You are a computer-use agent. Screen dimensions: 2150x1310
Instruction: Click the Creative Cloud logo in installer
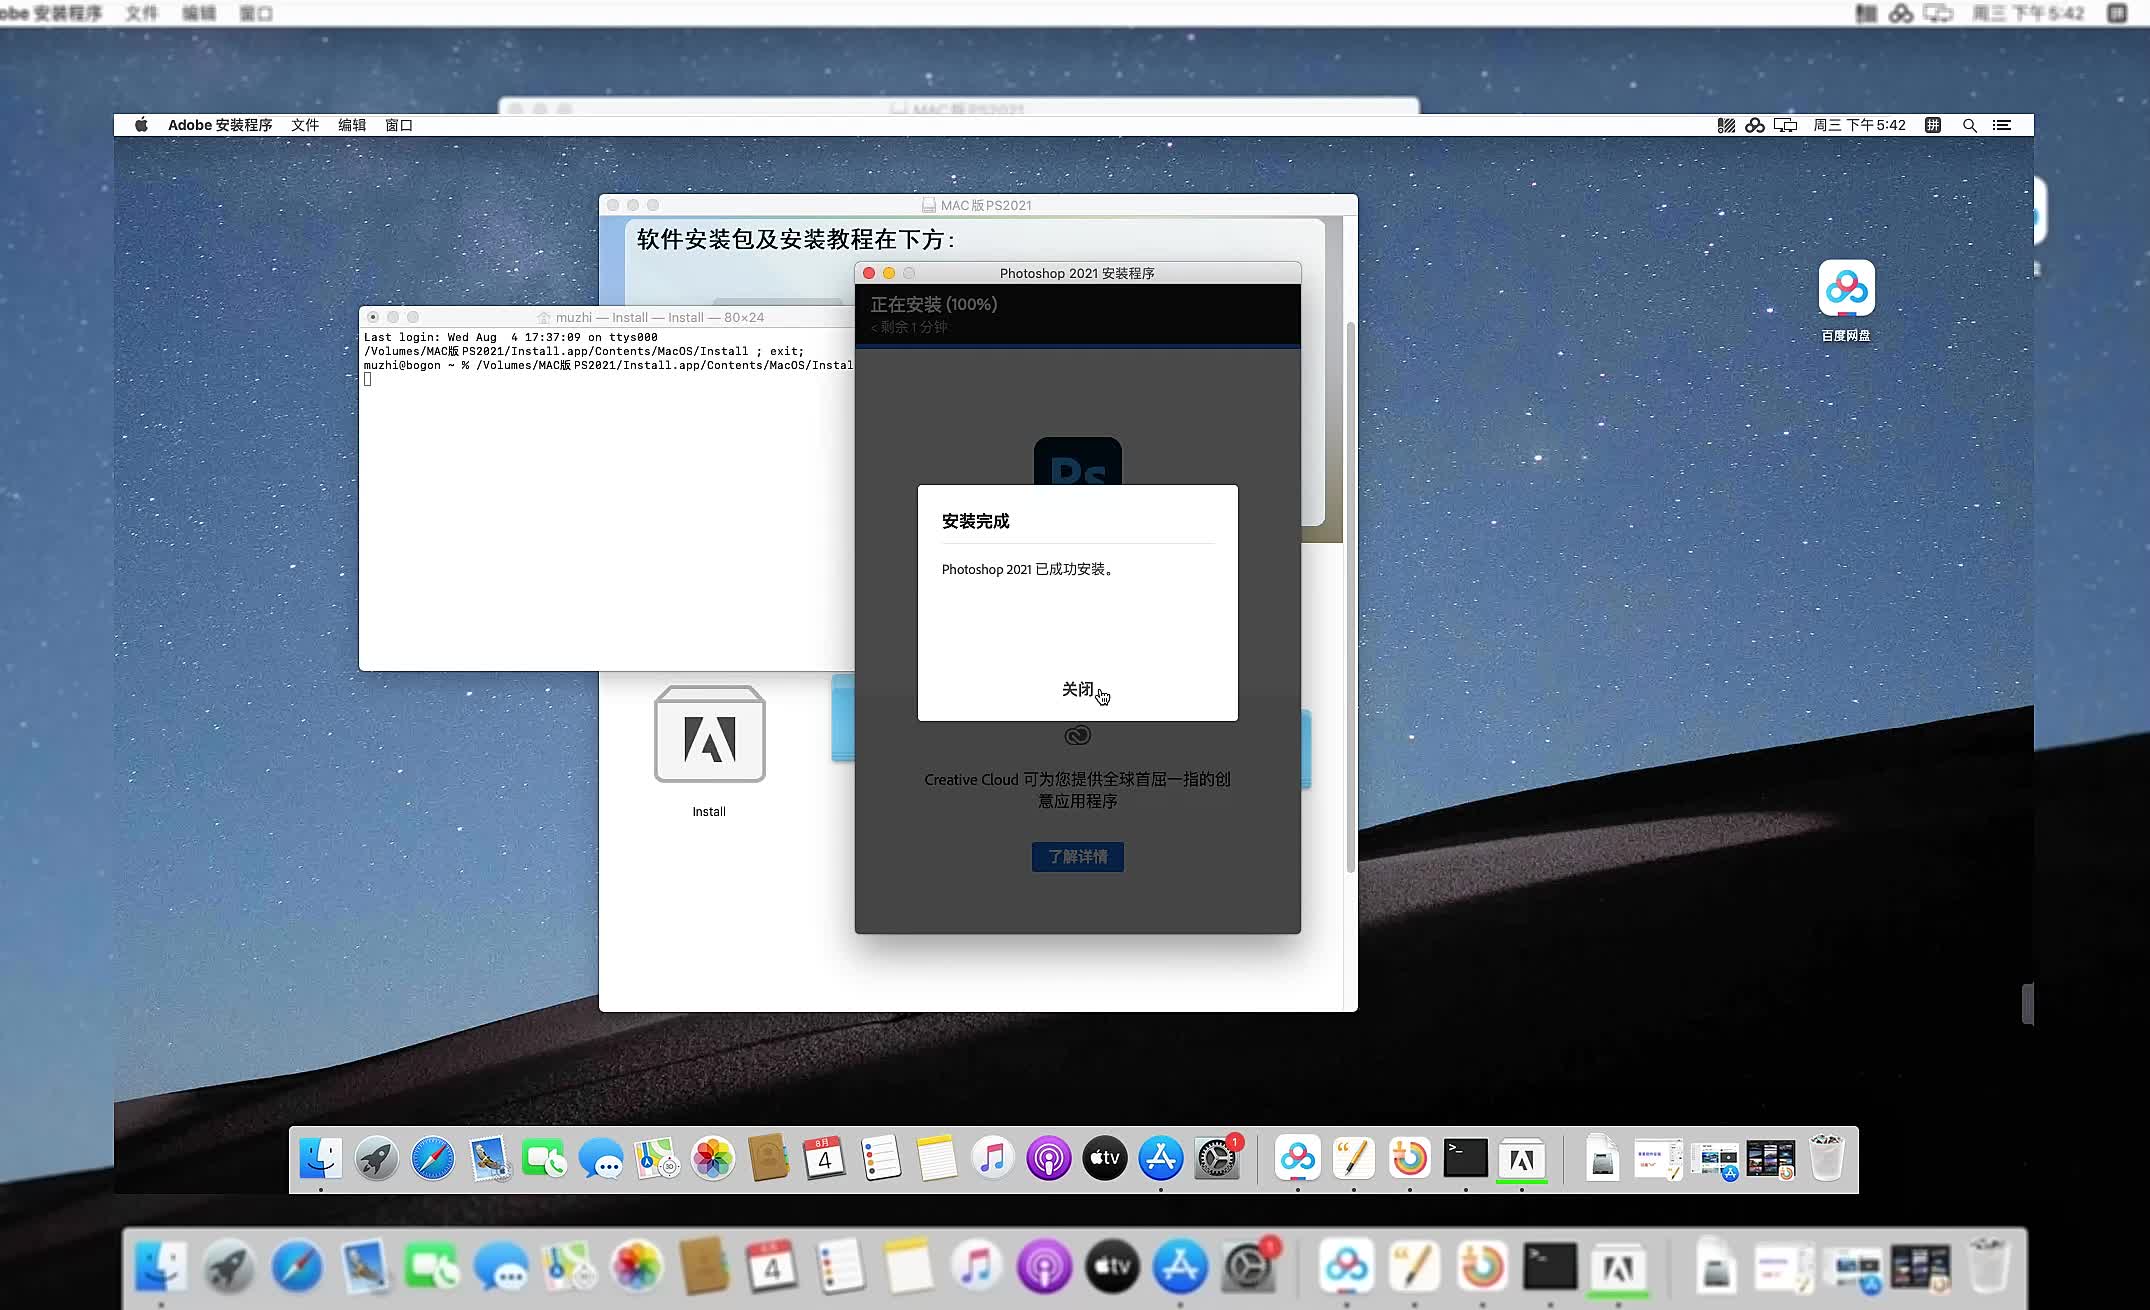point(1077,736)
